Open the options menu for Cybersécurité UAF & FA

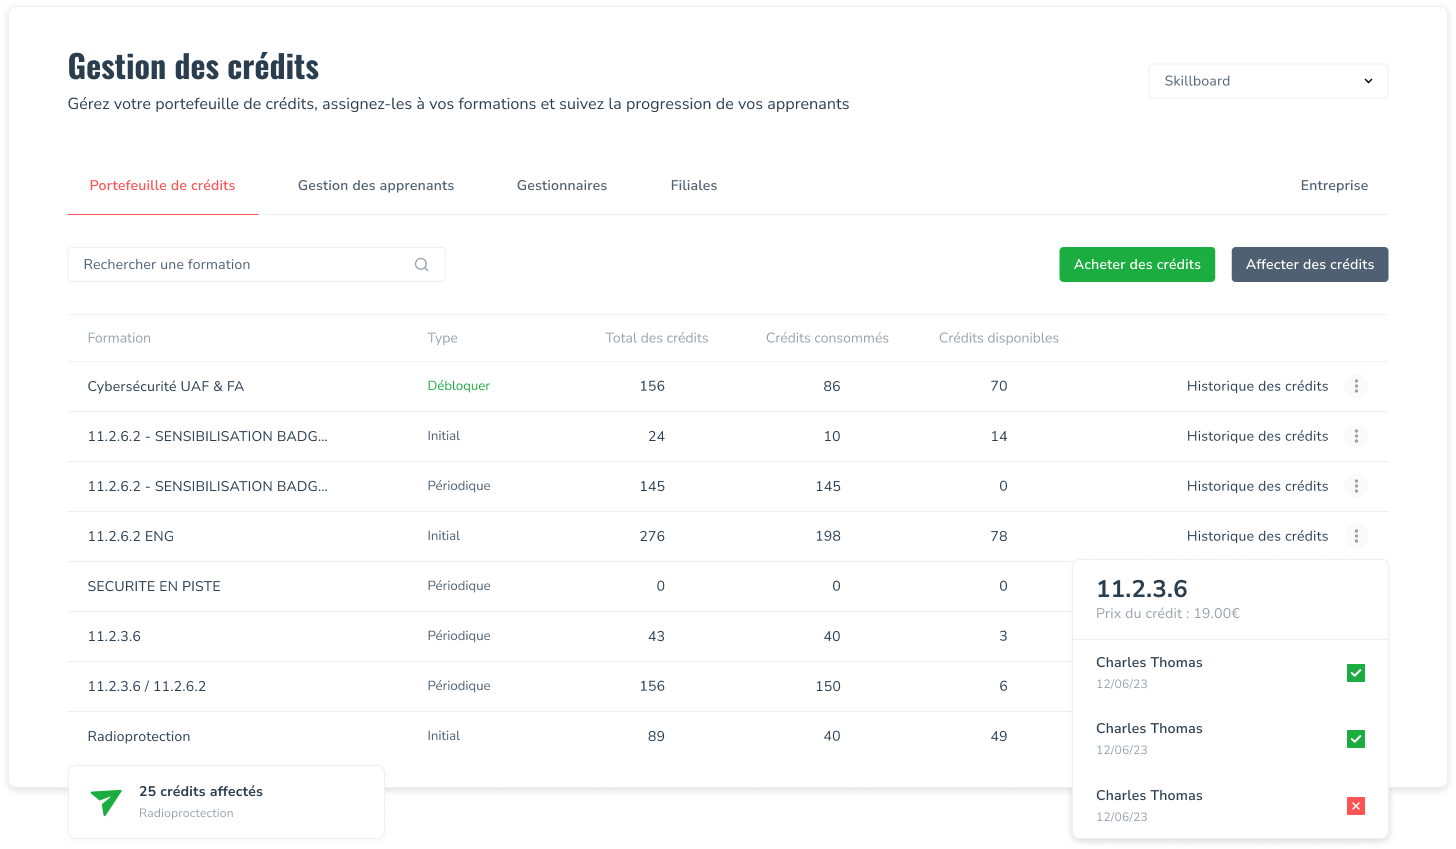1356,386
